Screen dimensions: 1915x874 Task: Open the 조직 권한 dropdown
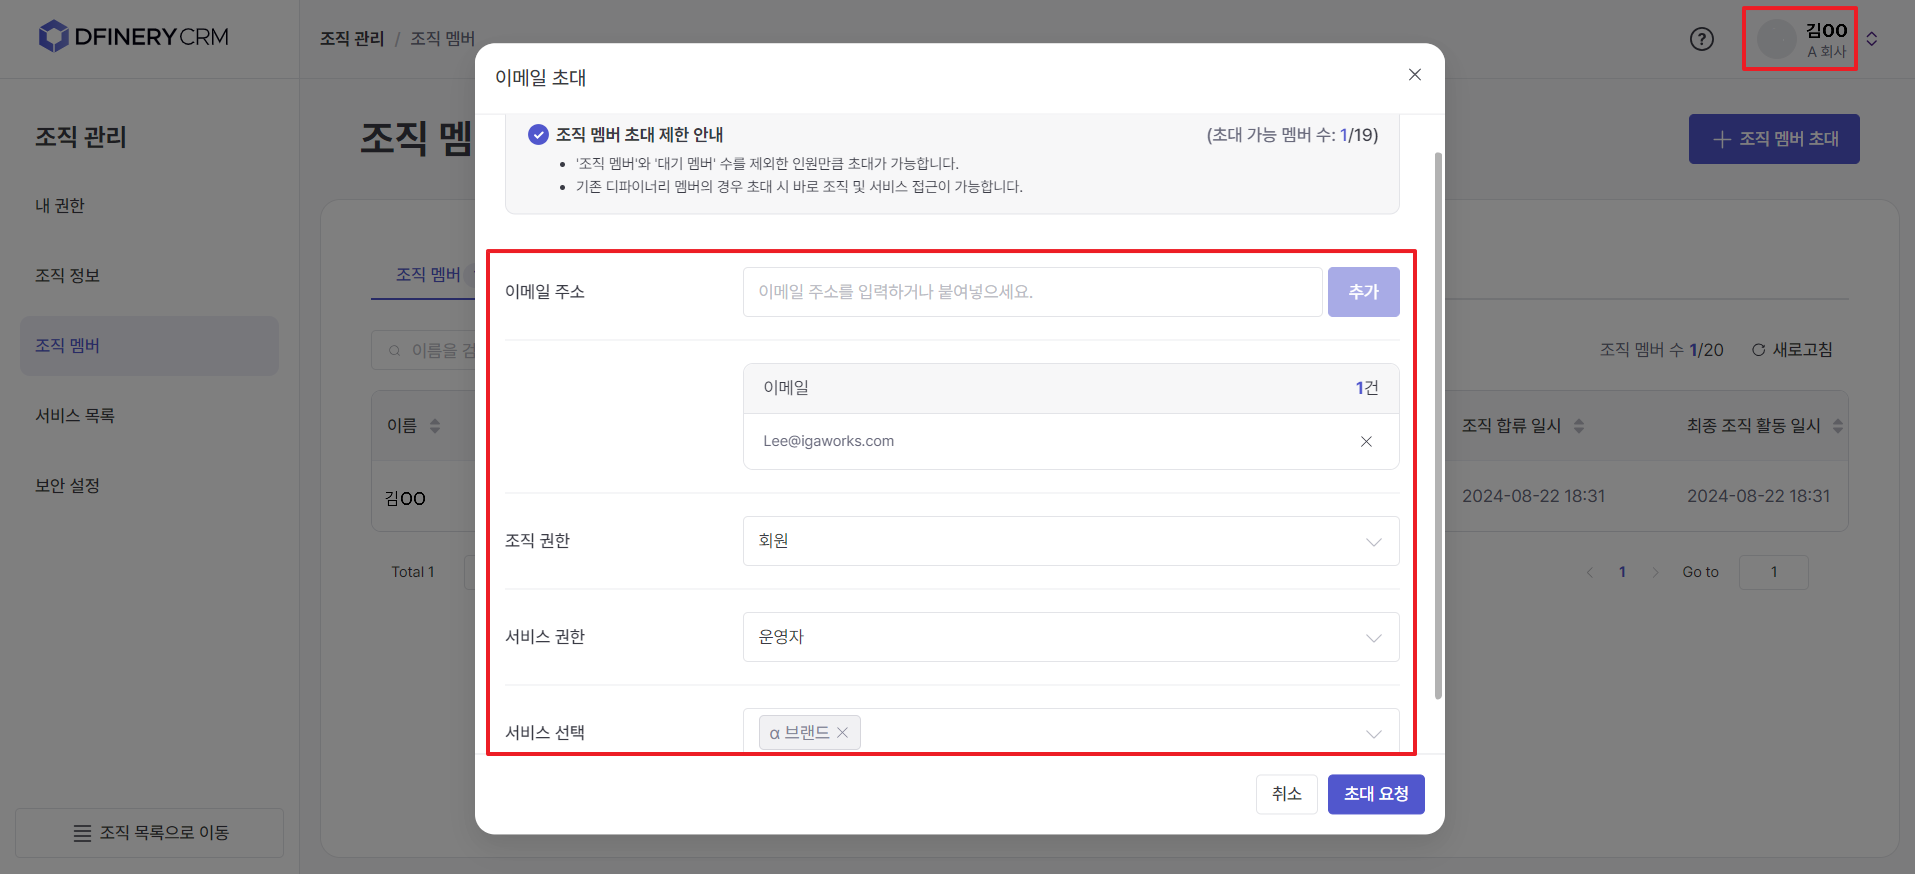point(1070,541)
